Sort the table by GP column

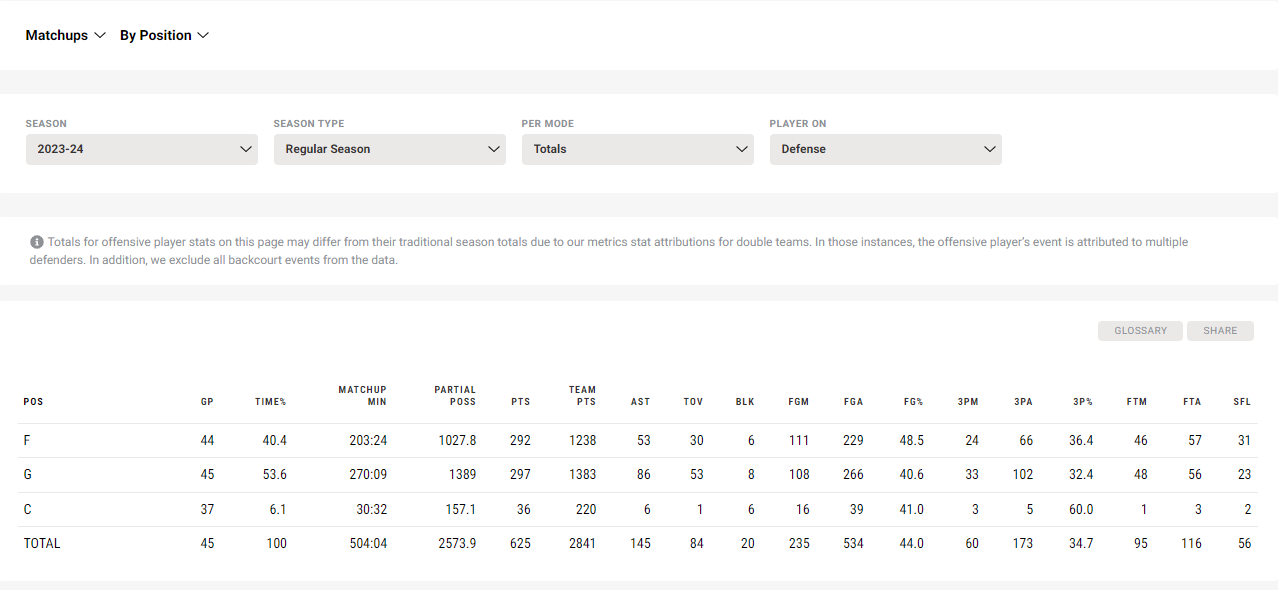click(x=207, y=402)
